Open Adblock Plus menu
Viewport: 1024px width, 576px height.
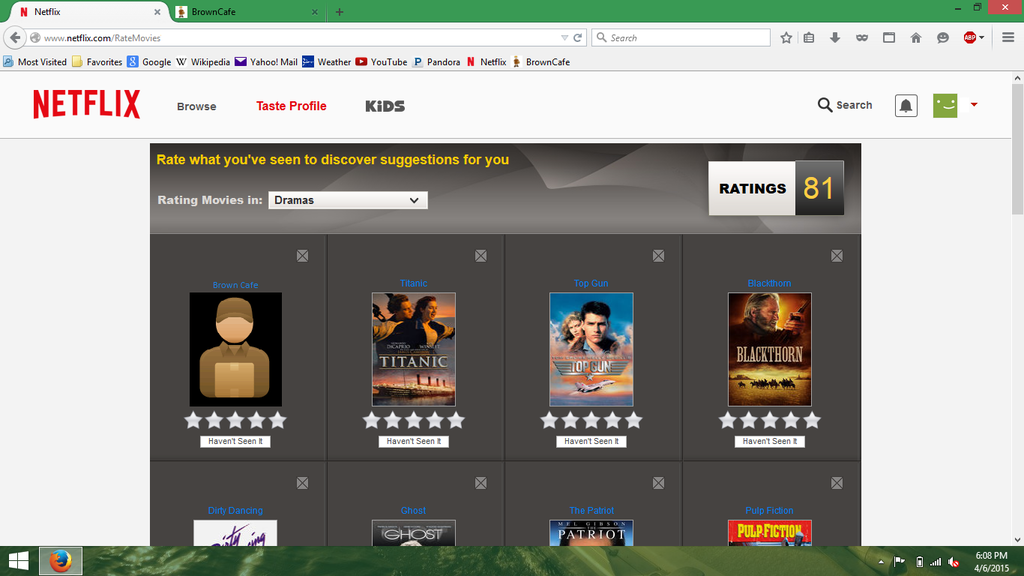tap(973, 38)
